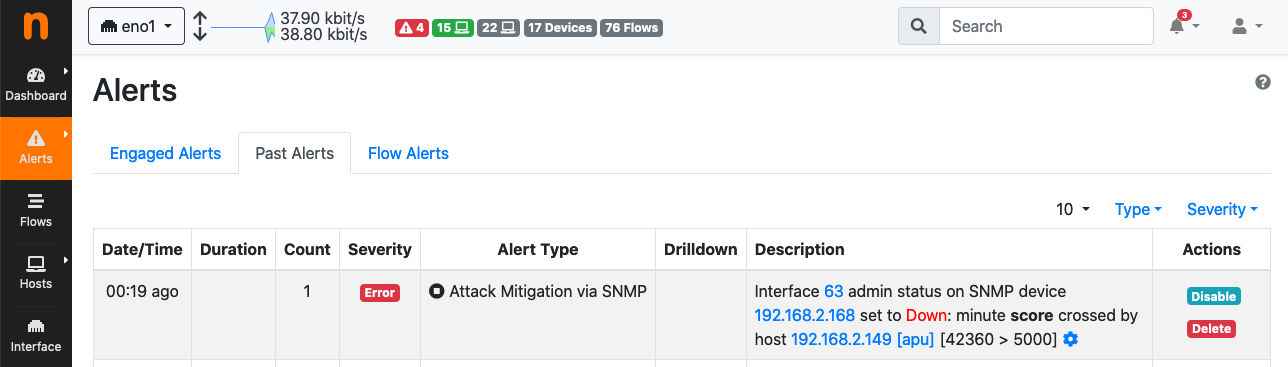
Task: Click the red Error severity badge
Action: coord(380,293)
